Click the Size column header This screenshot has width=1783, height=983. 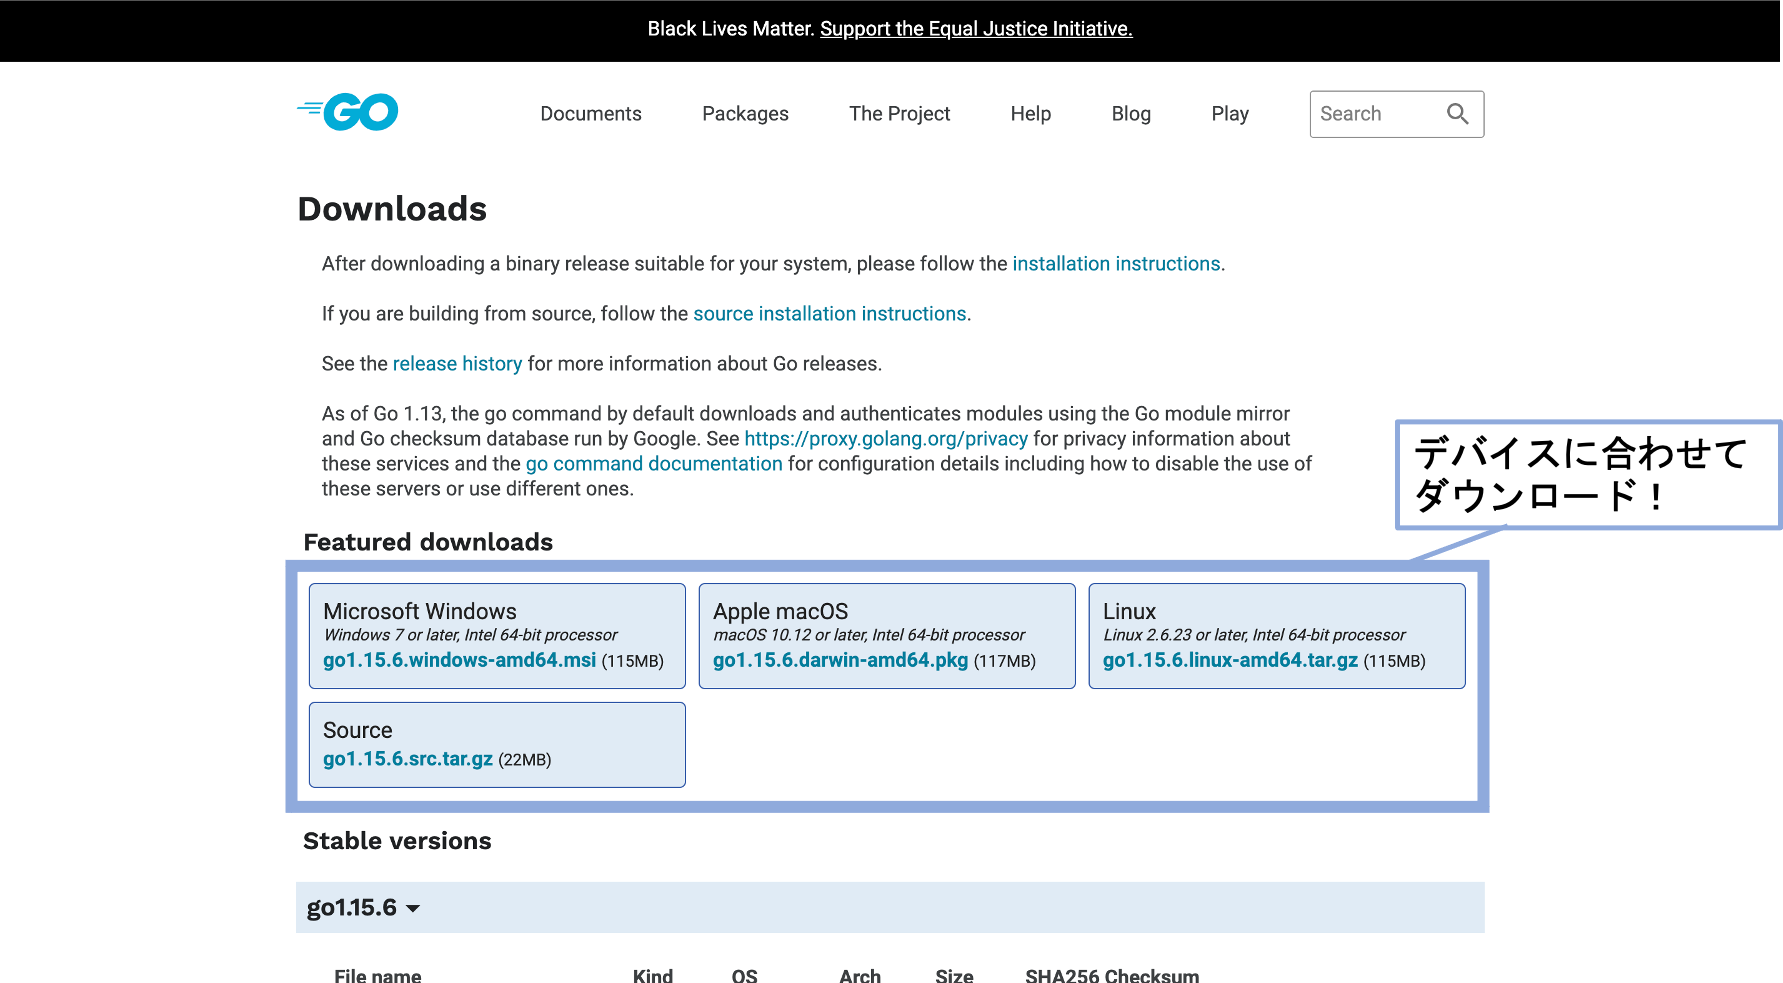[x=954, y=975]
